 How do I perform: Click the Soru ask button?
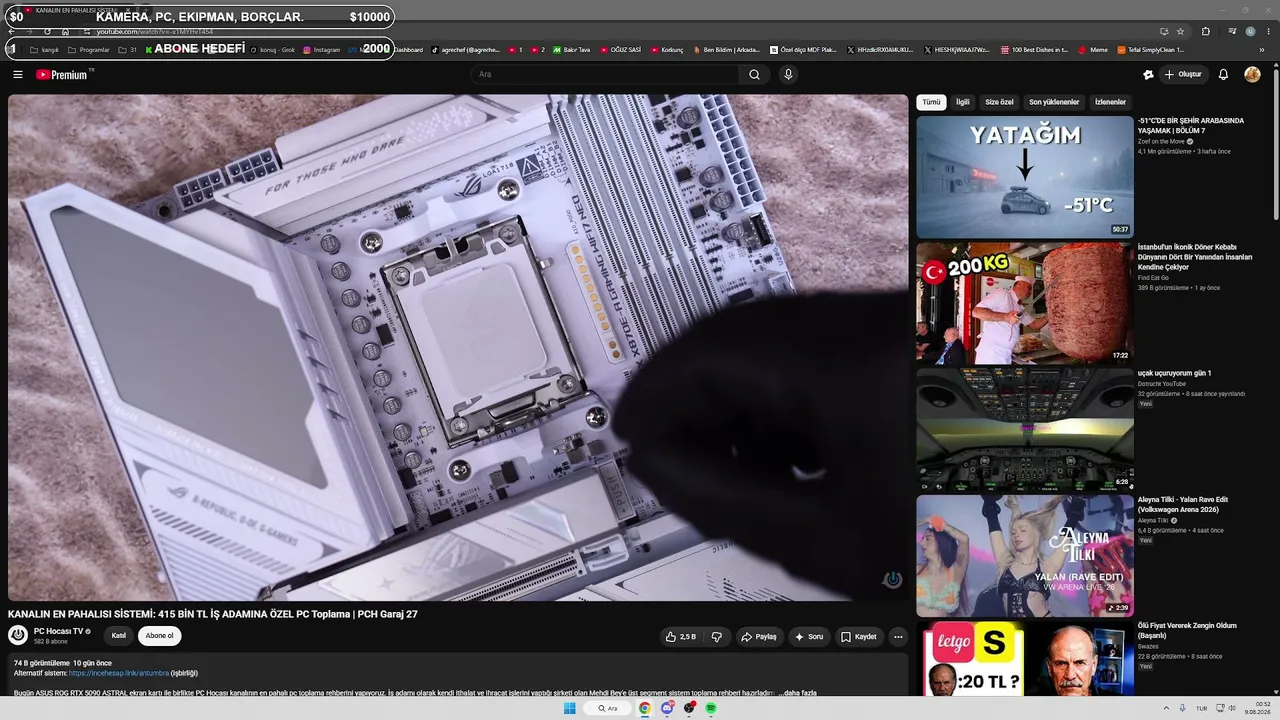(x=808, y=637)
